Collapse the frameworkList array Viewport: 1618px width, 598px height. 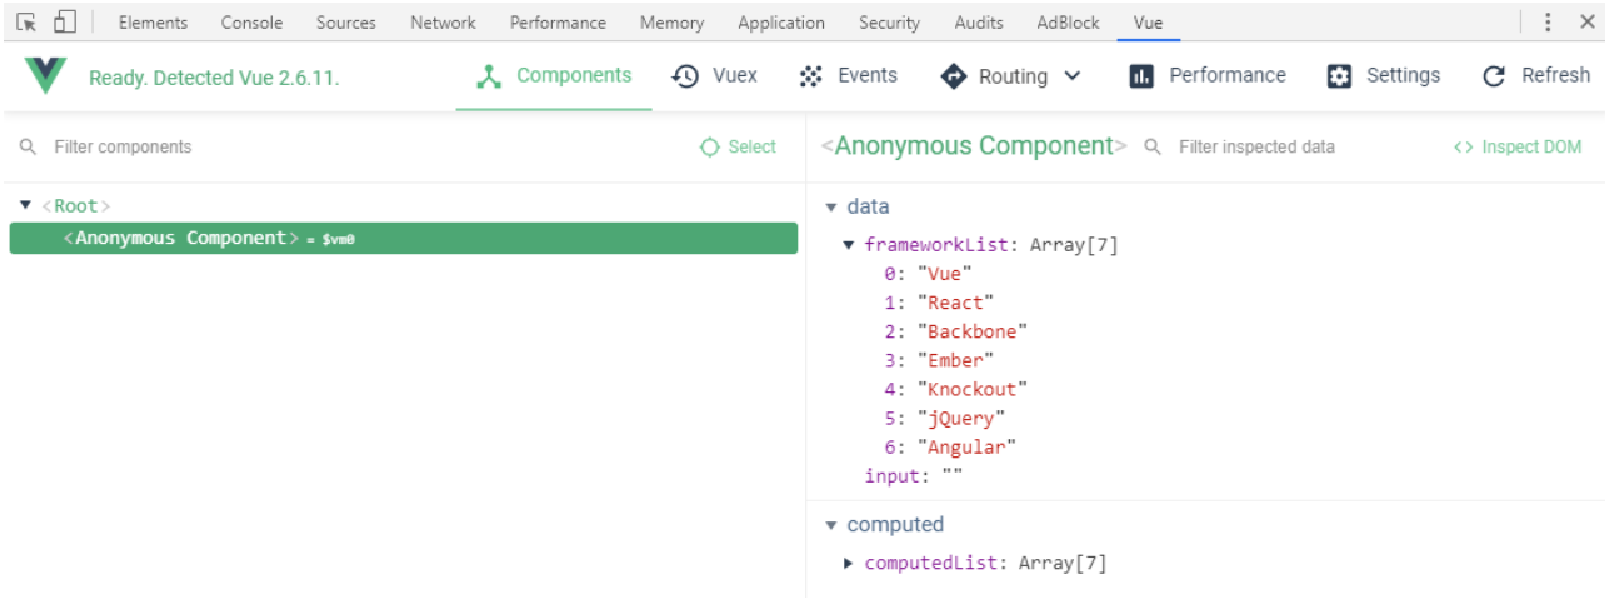[849, 244]
